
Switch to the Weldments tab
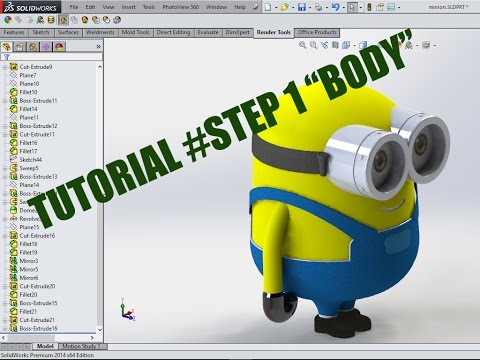pyautogui.click(x=100, y=32)
